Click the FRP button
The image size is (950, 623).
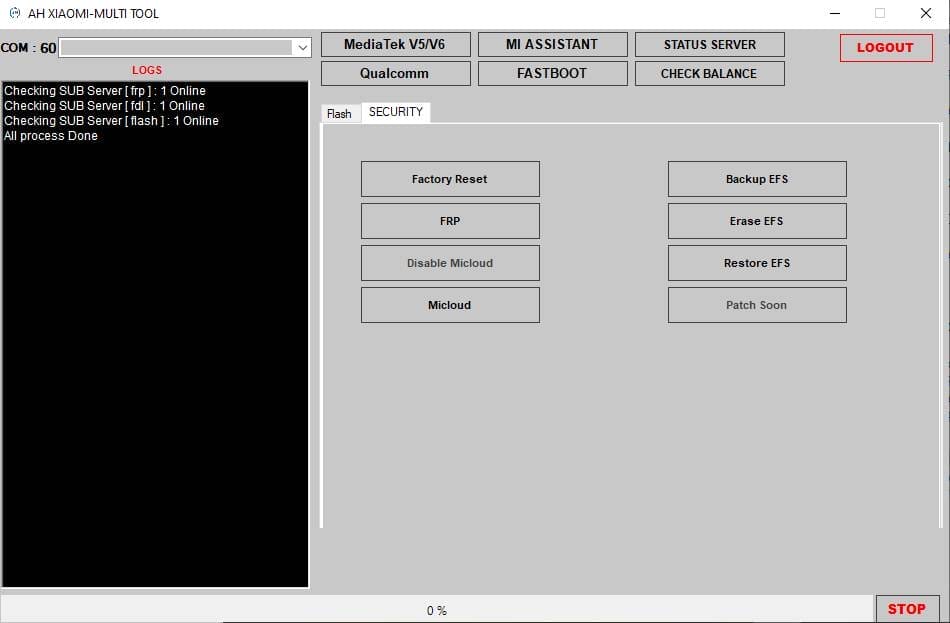coord(450,221)
